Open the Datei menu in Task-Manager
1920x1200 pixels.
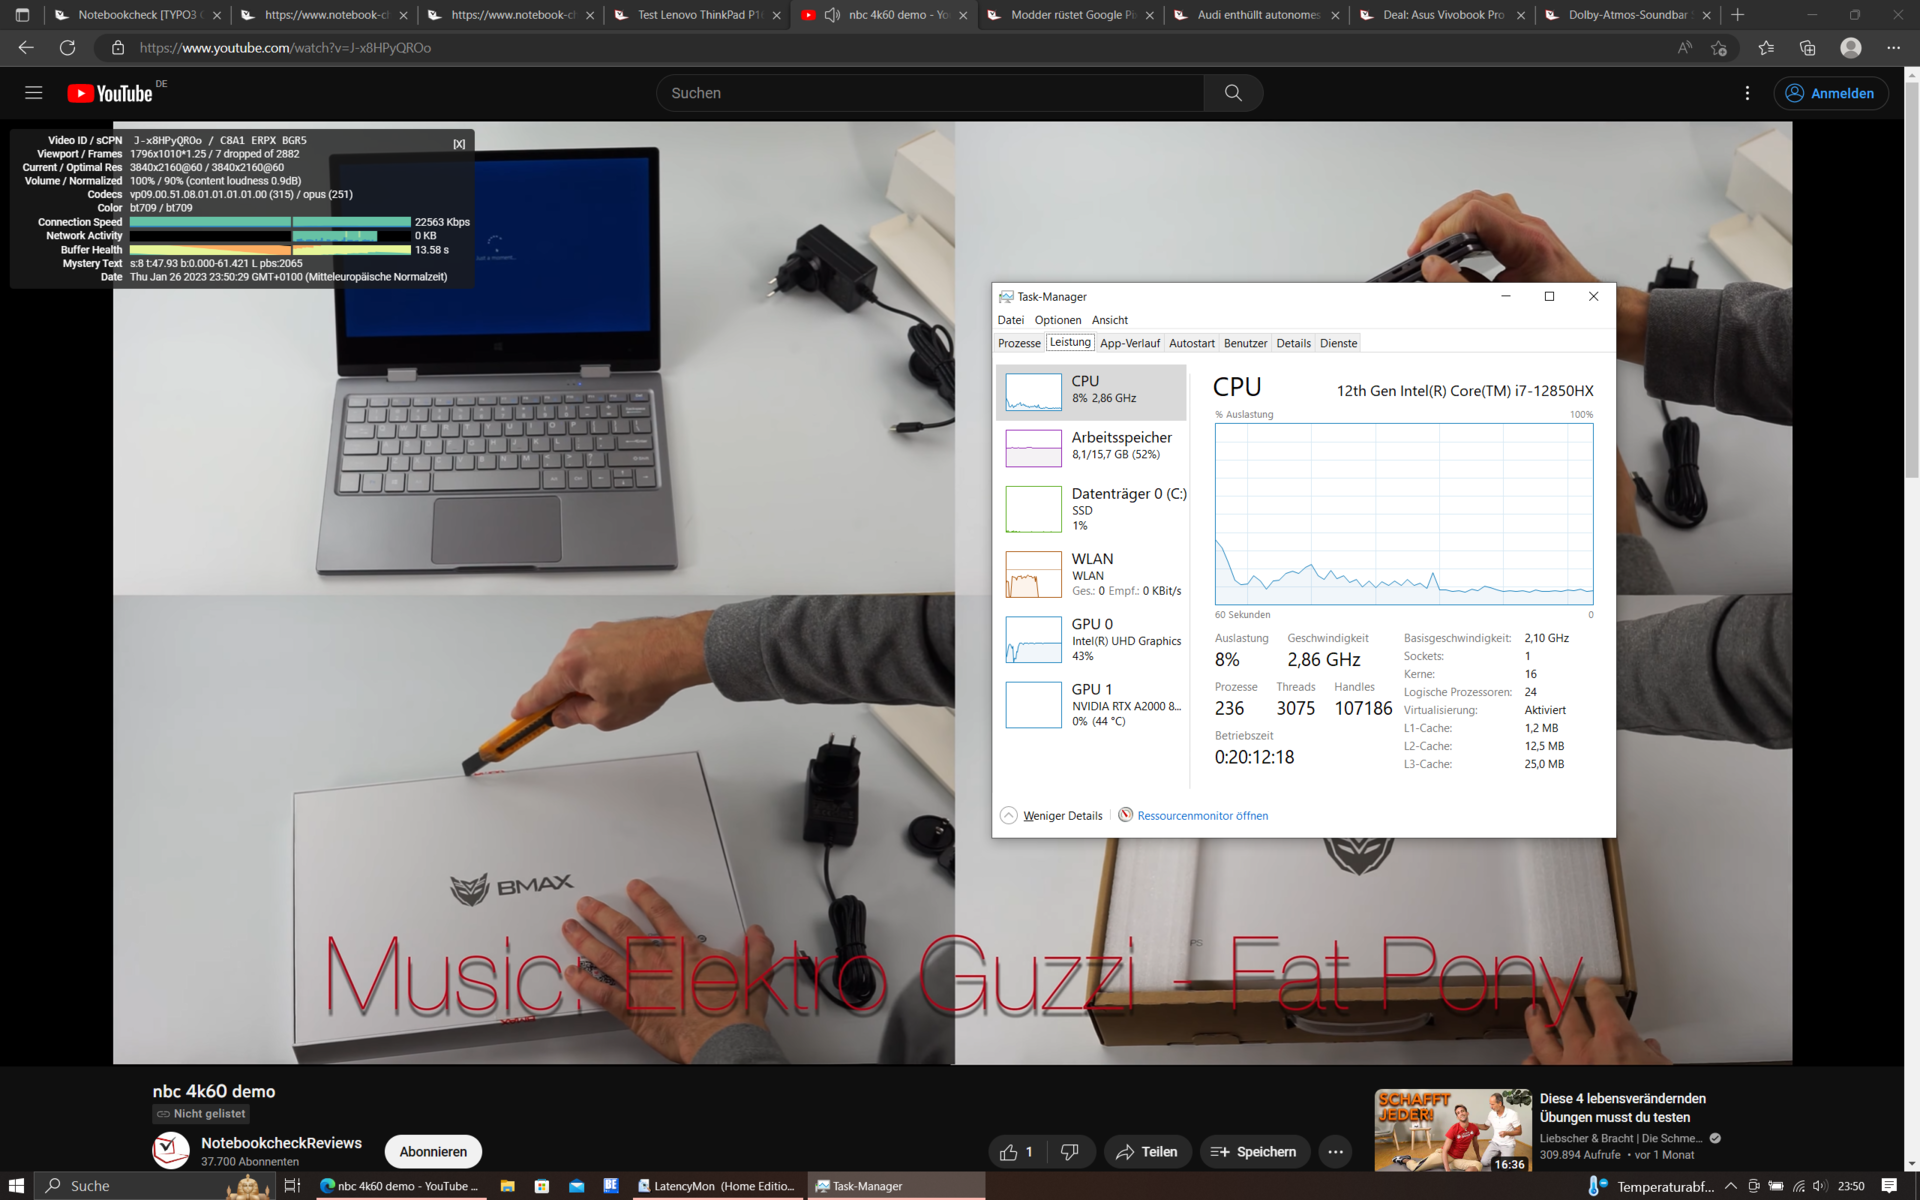(x=1010, y=320)
